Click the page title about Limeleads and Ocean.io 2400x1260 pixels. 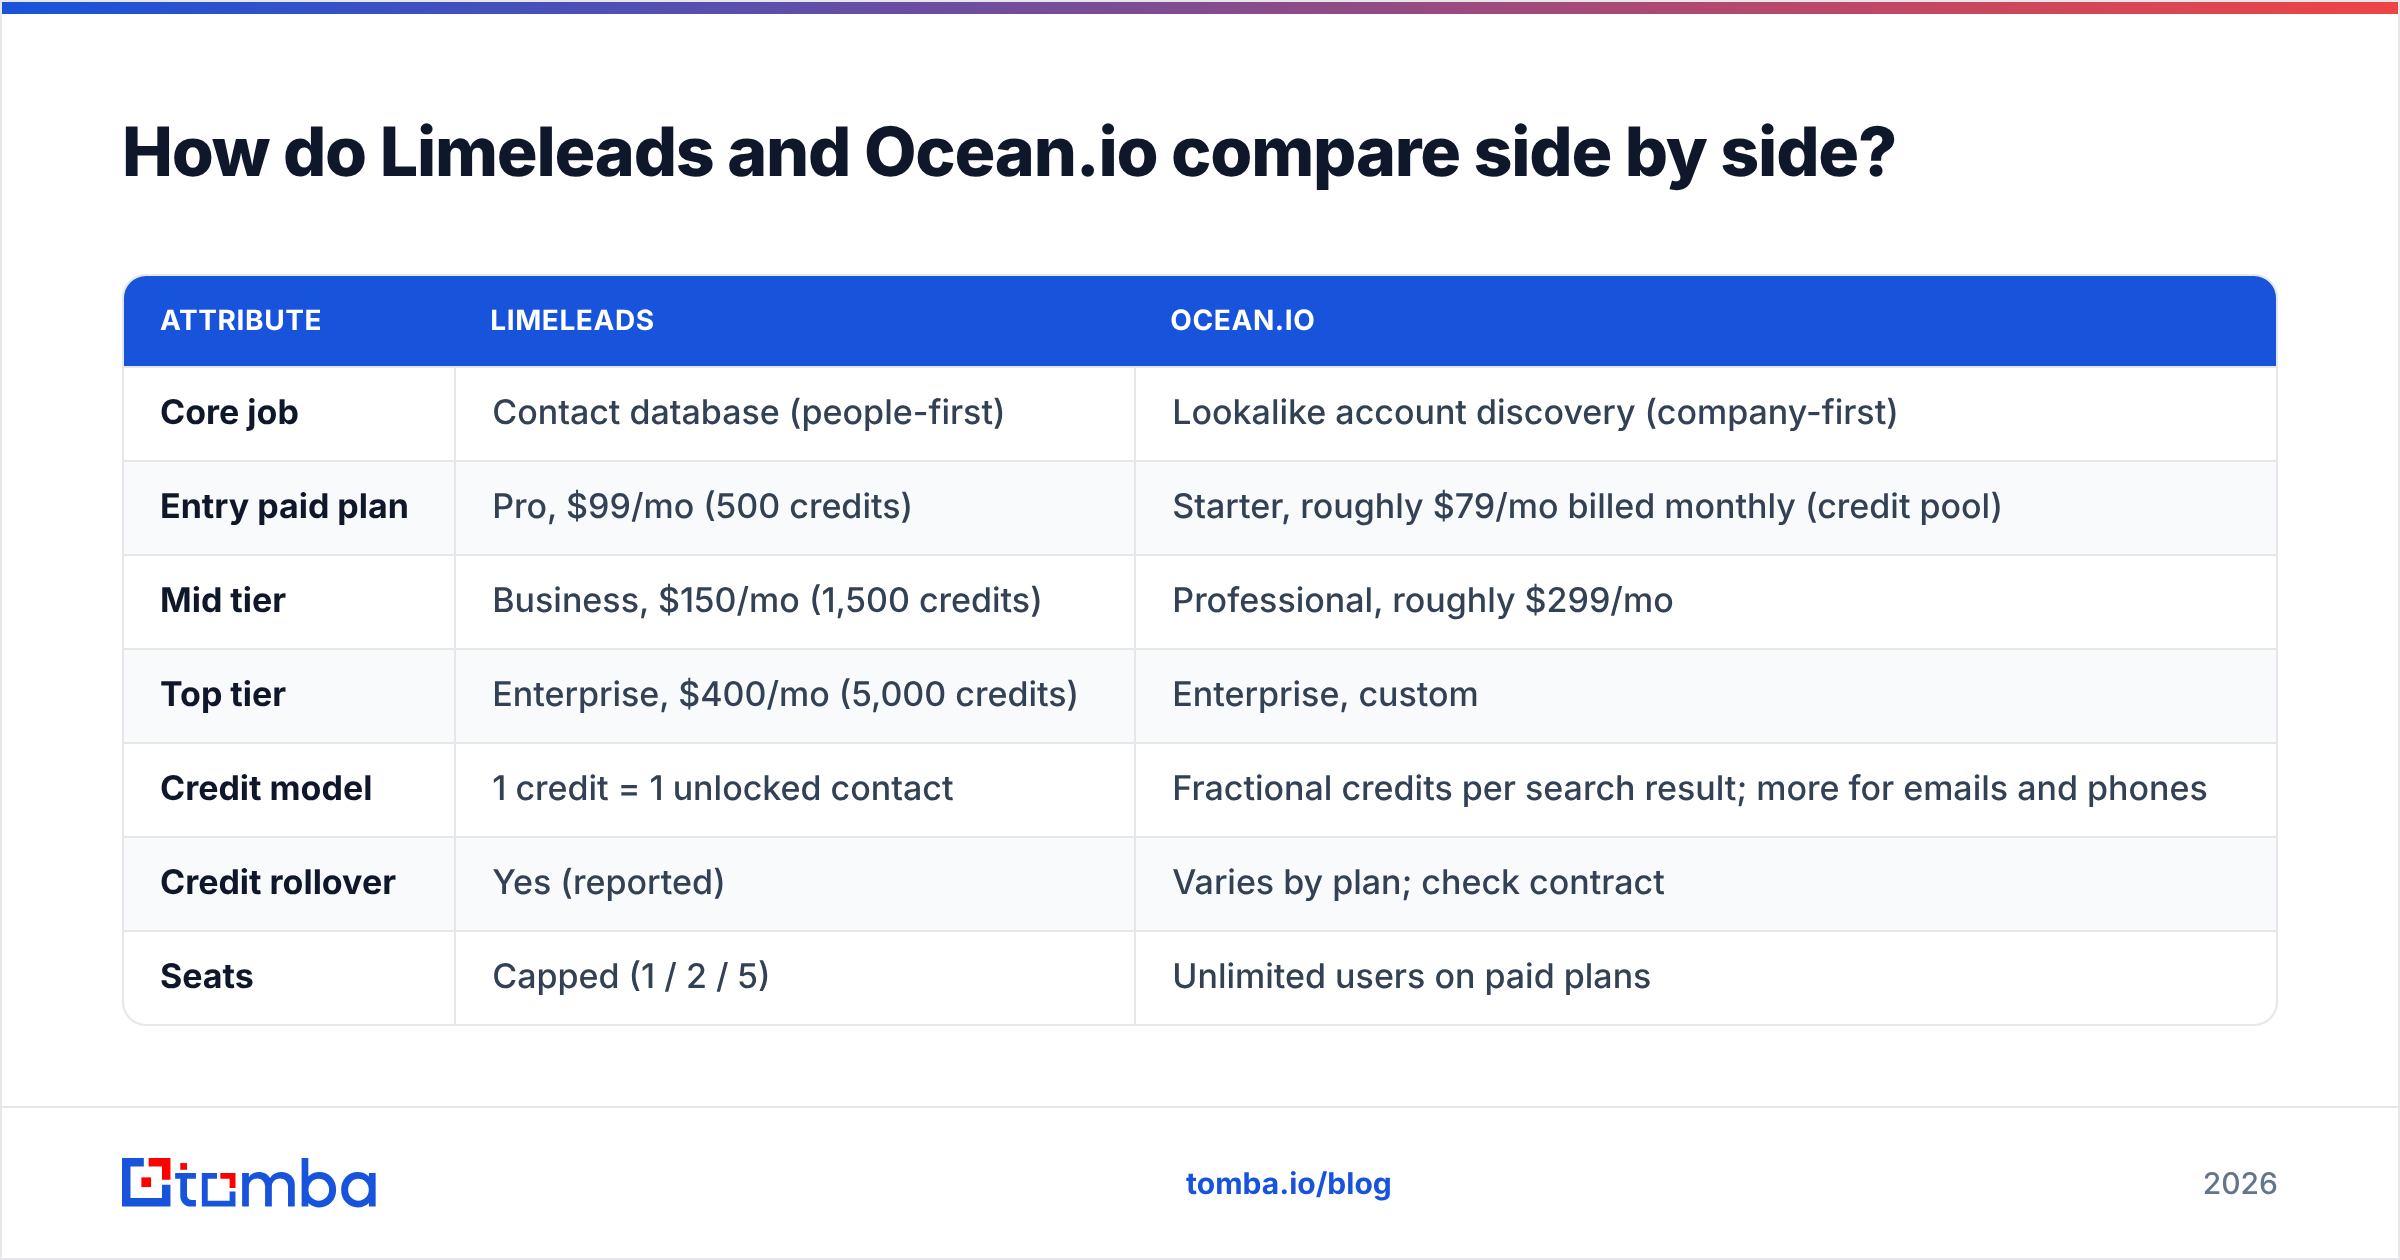coord(1009,154)
